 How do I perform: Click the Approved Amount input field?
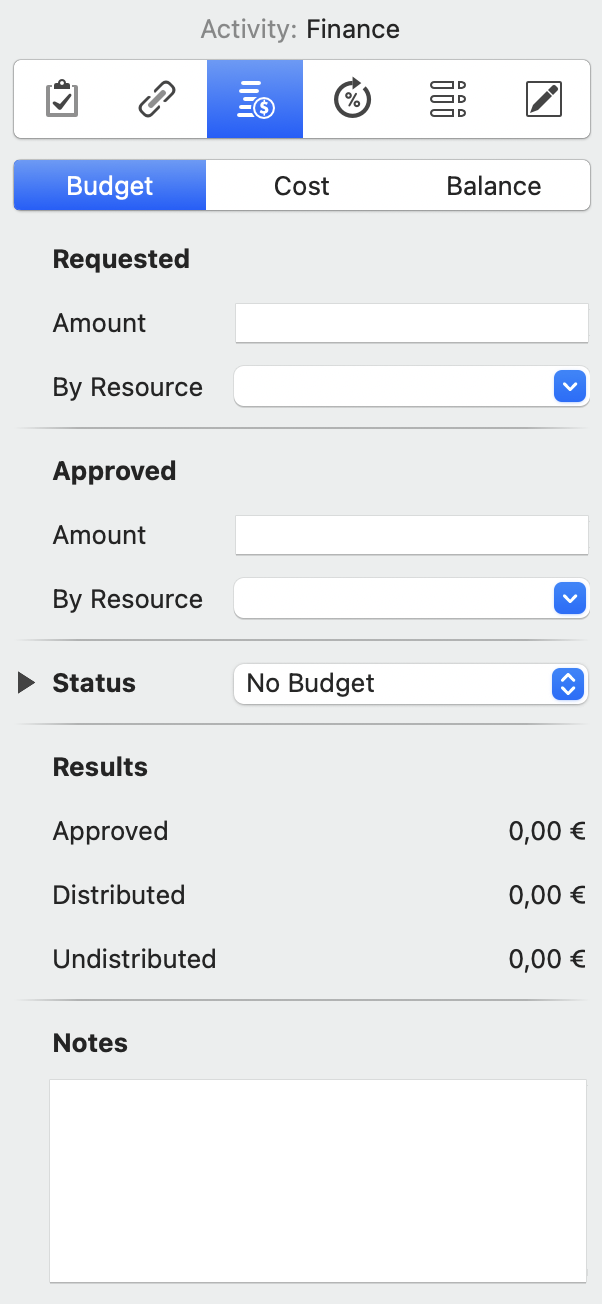pyautogui.click(x=411, y=535)
